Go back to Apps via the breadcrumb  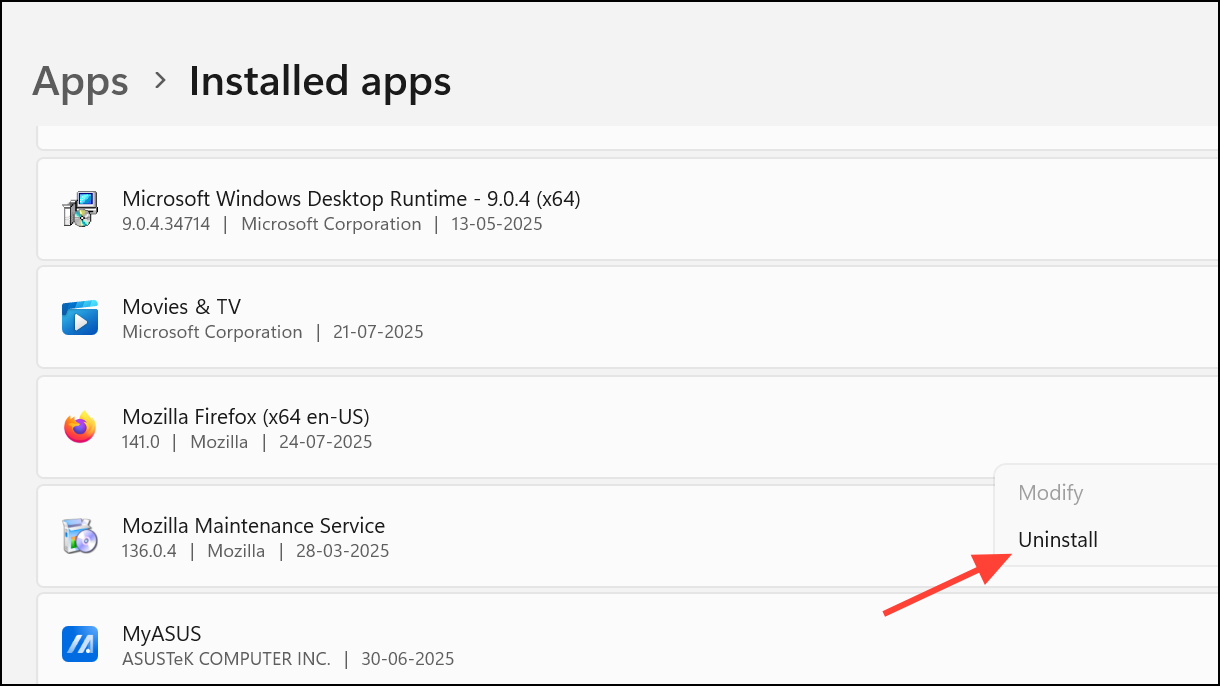[x=80, y=81]
